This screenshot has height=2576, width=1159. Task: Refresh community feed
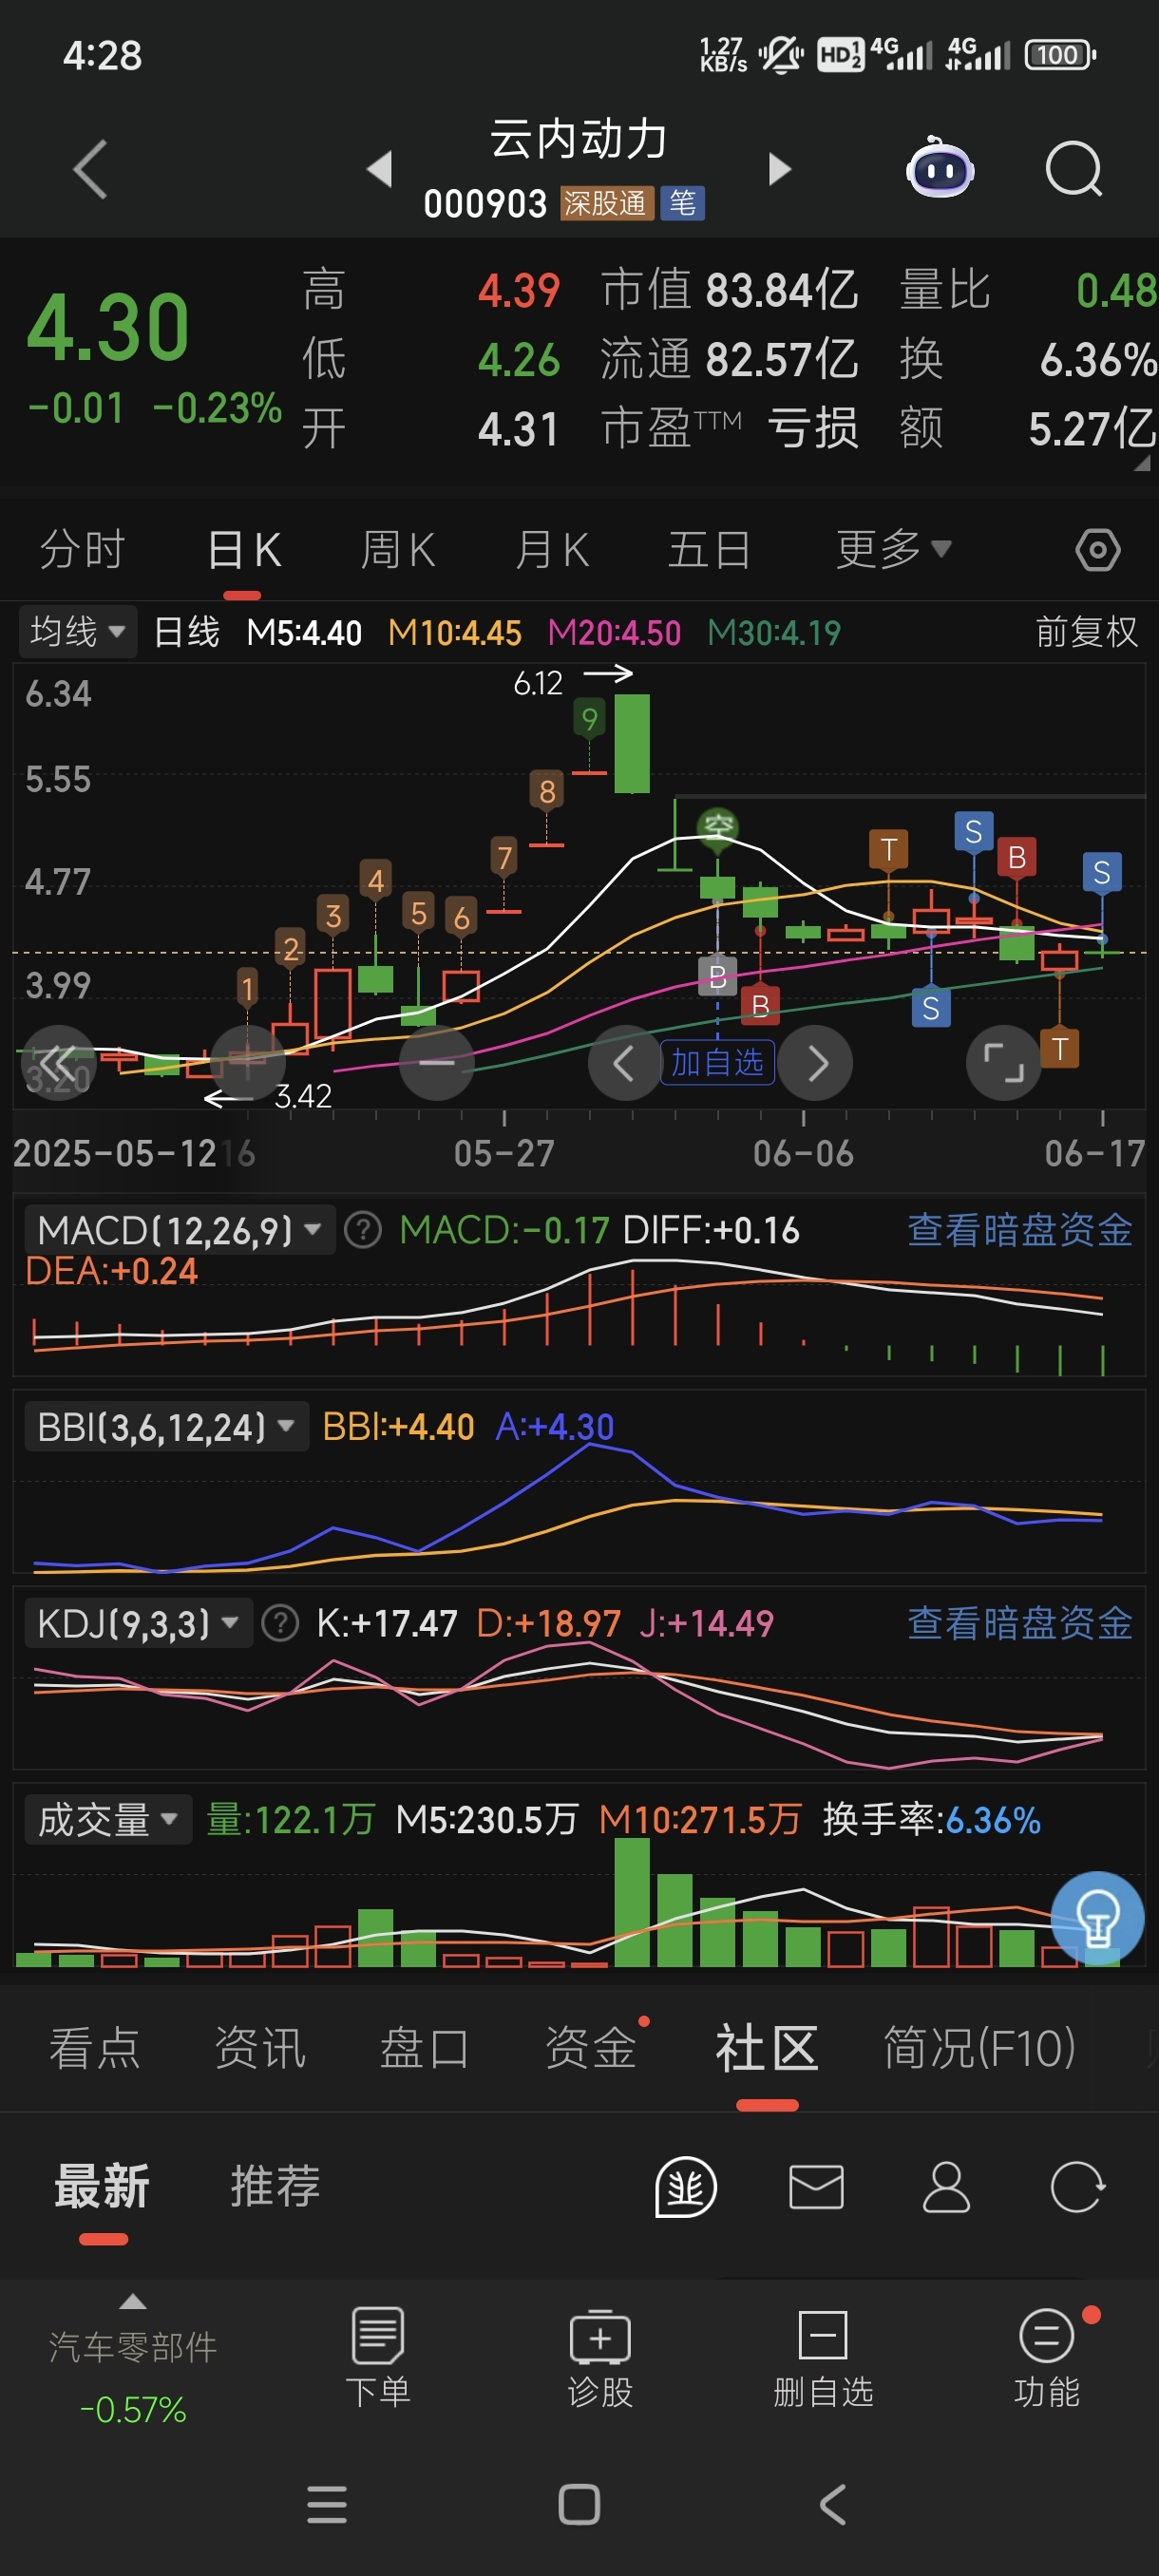coord(1077,2187)
